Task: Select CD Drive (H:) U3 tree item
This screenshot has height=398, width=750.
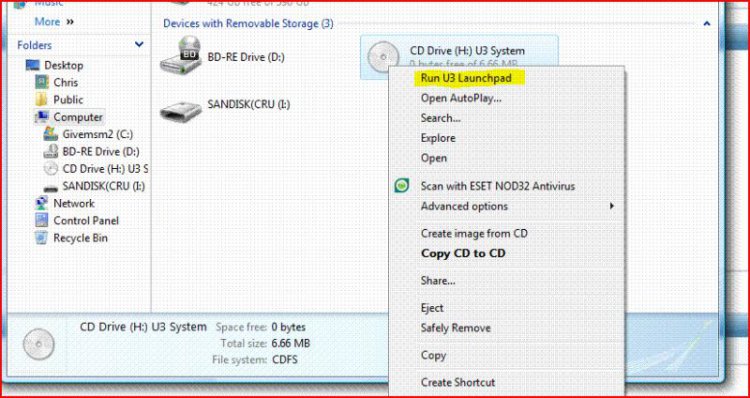Action: (105, 169)
